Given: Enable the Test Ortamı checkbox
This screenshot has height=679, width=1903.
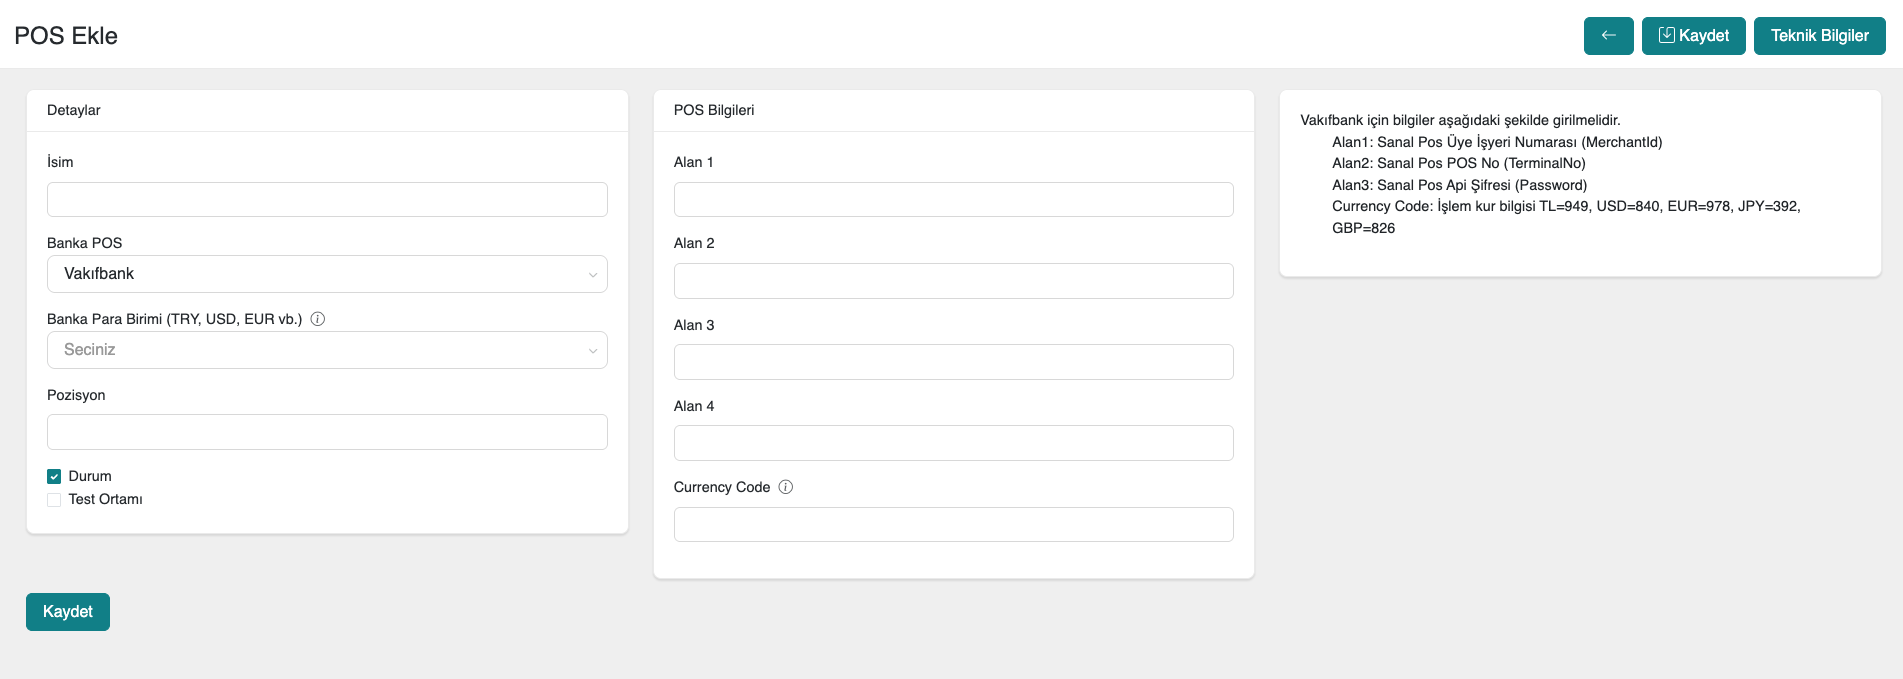Looking at the screenshot, I should (x=54, y=500).
